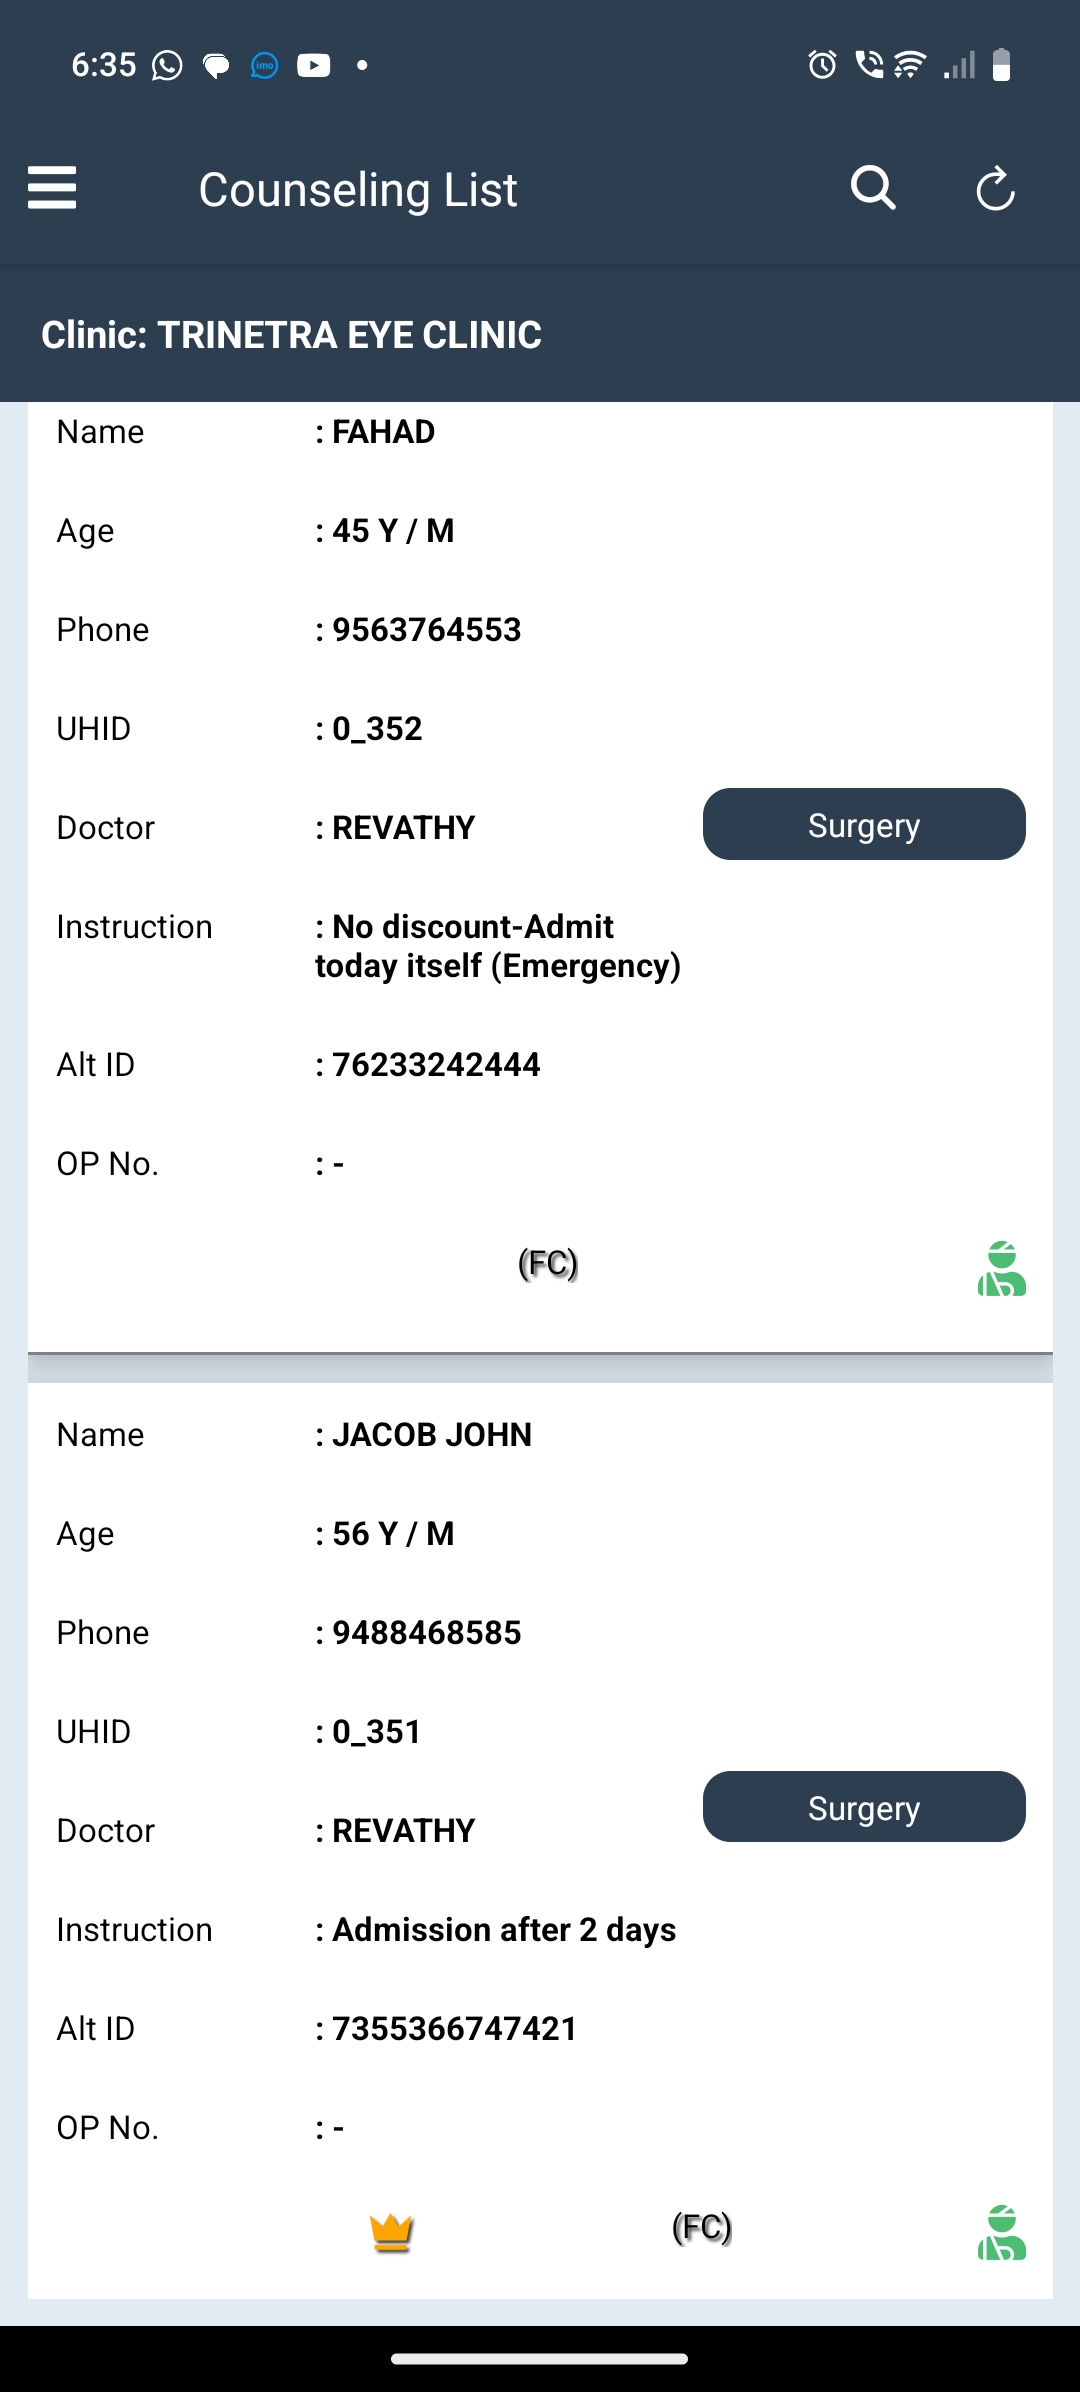Tap the imo messenger status icon

tap(264, 66)
